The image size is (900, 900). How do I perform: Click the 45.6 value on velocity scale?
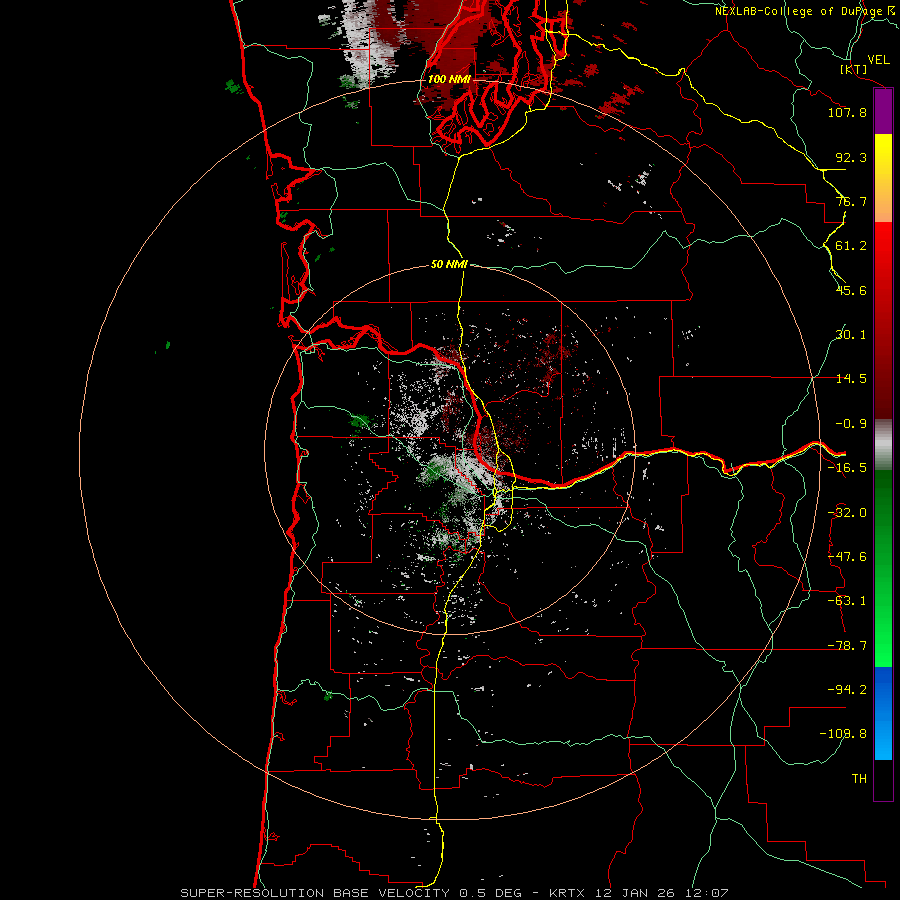pyautogui.click(x=851, y=290)
